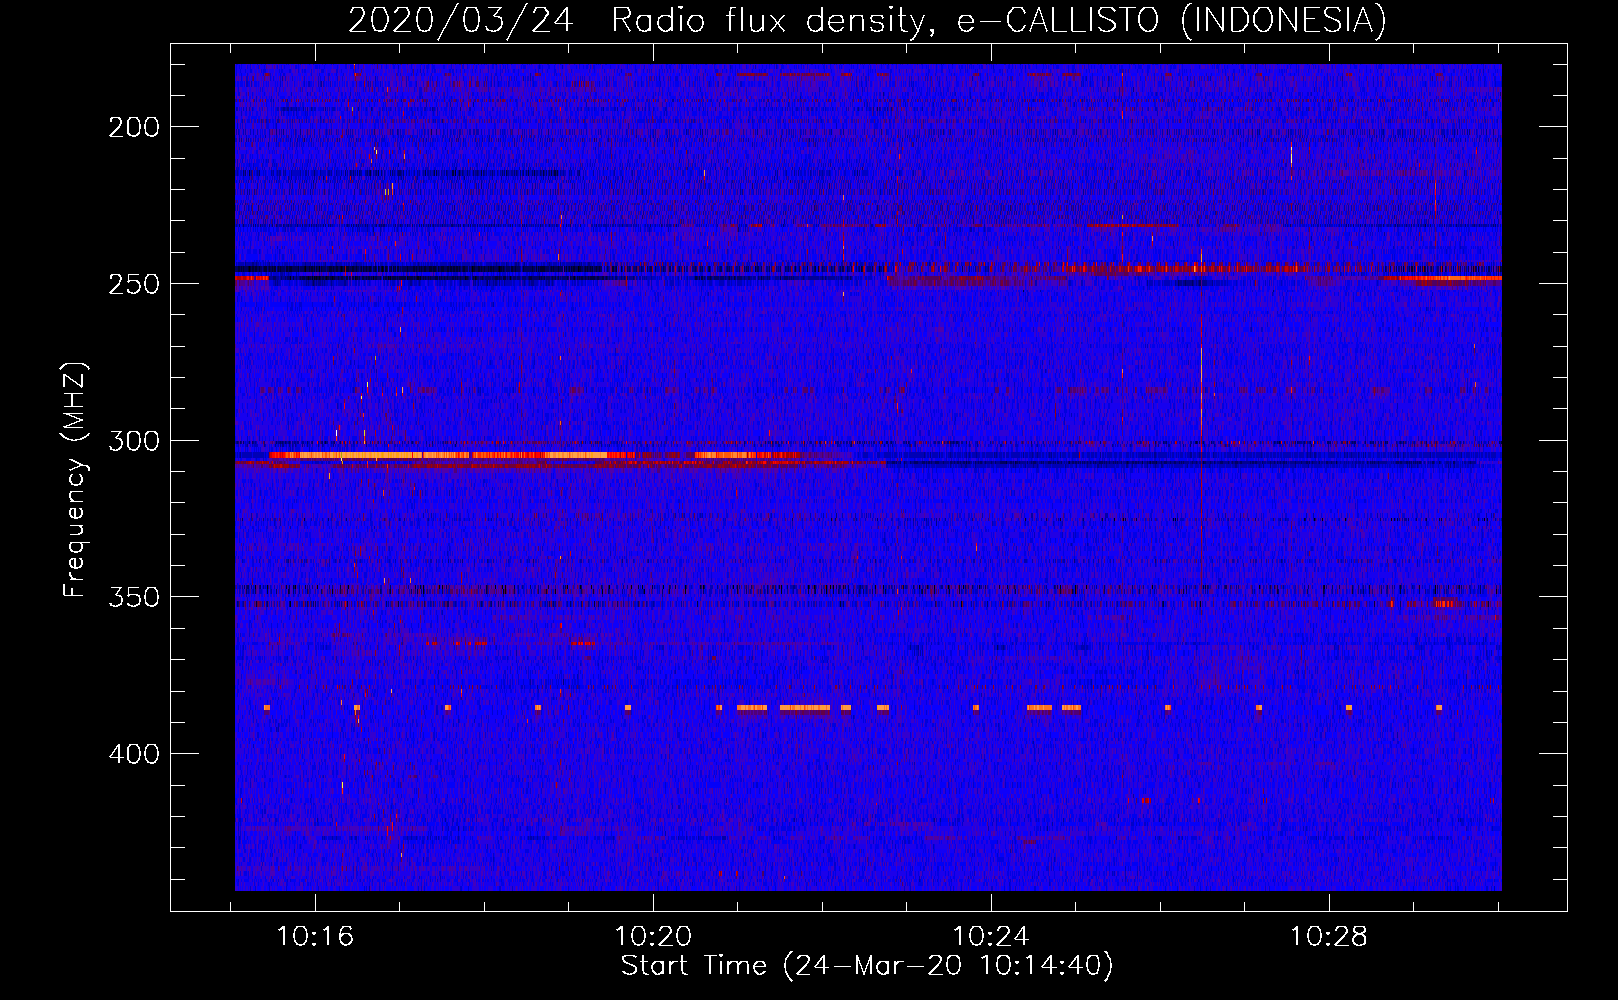Click the 10:28 time tick label

click(1328, 937)
